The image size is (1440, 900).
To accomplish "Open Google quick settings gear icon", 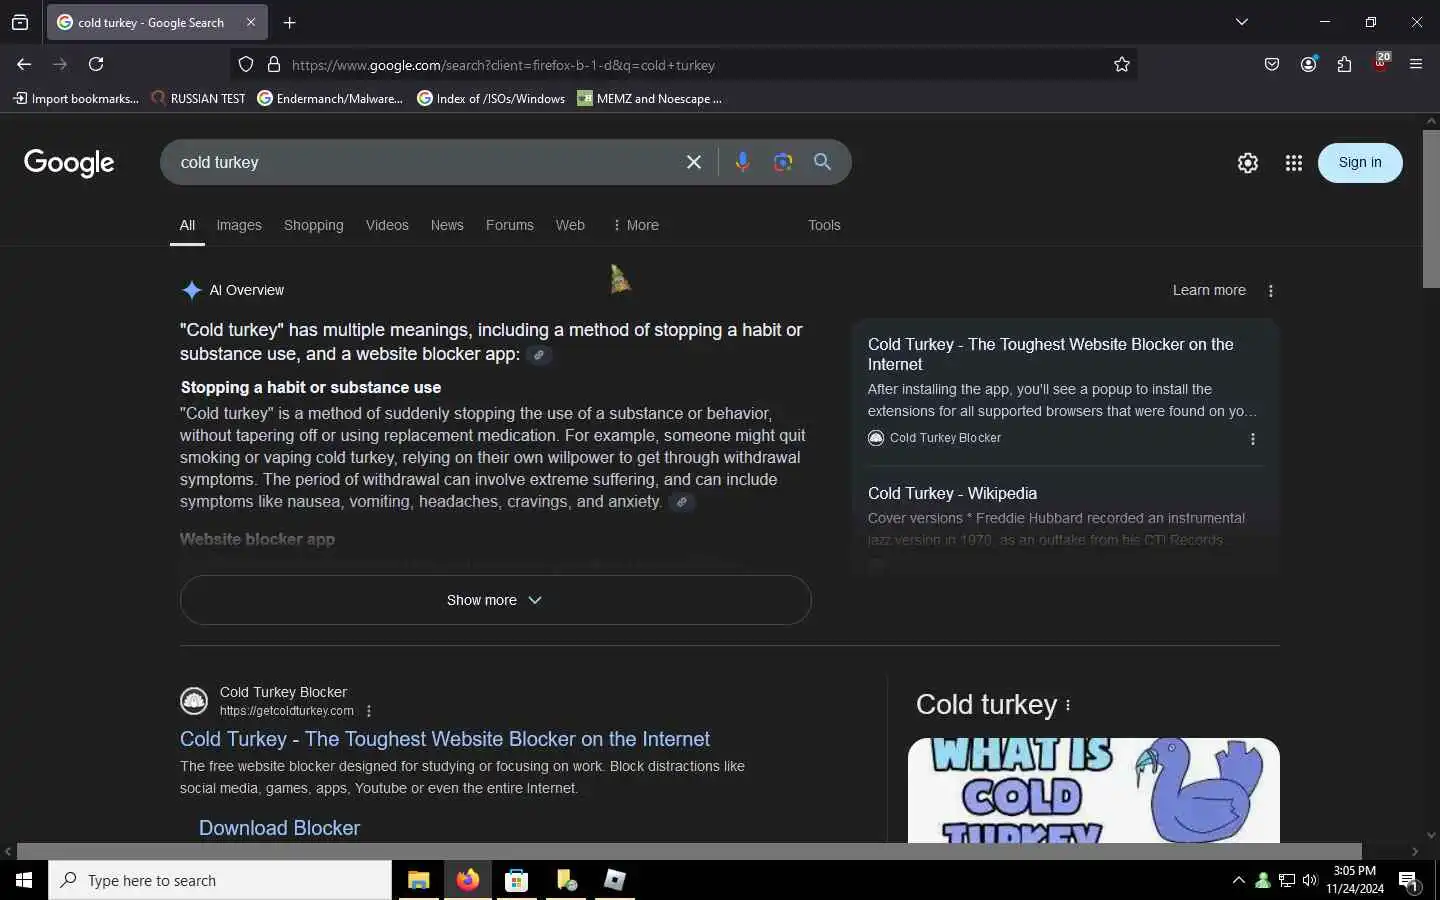I will pos(1248,163).
